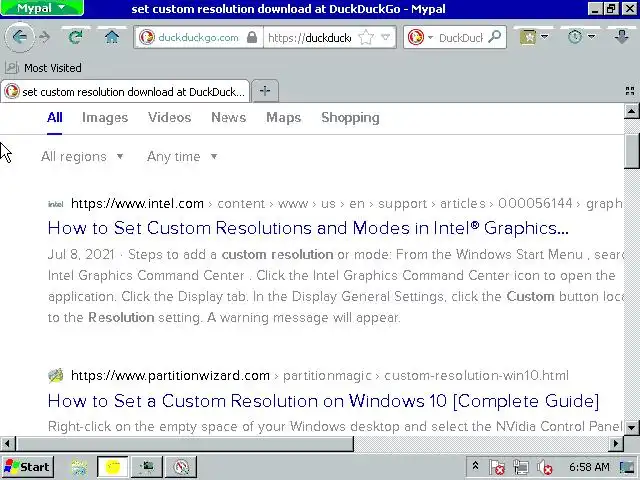Bookmark this page with the star icon
Screen dimensions: 640x480
pyautogui.click(x=366, y=38)
